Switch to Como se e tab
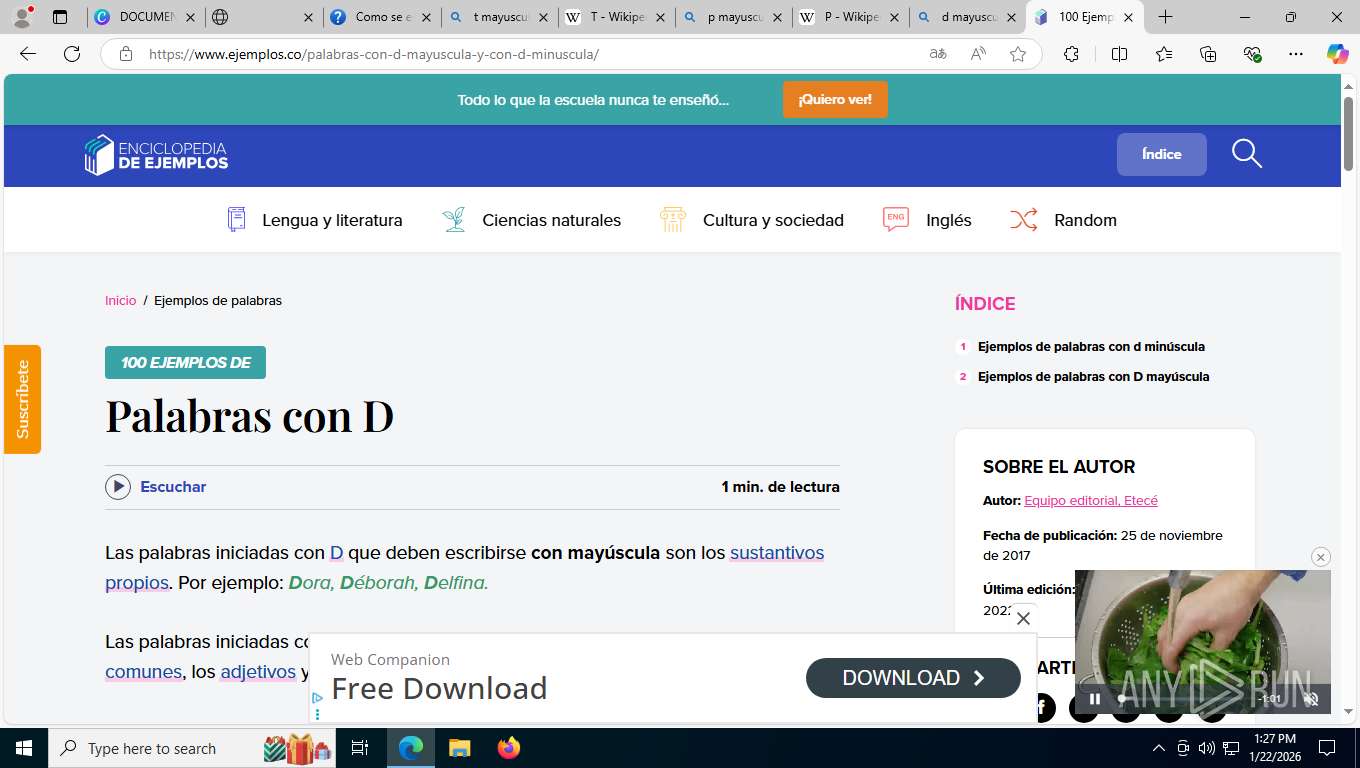This screenshot has width=1360, height=768. coord(382,17)
